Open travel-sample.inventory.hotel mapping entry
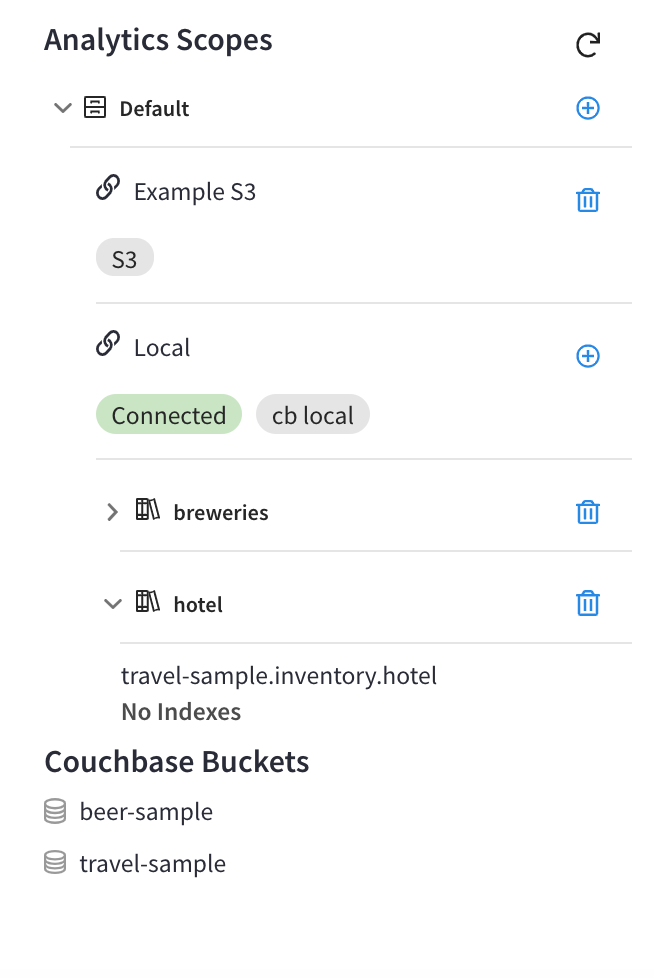Viewport: 654px width, 978px height. coord(278,676)
